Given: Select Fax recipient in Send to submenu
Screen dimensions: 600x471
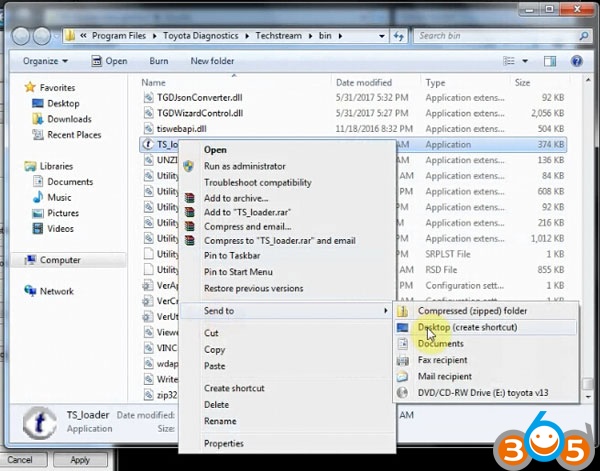Looking at the screenshot, I should (x=442, y=360).
